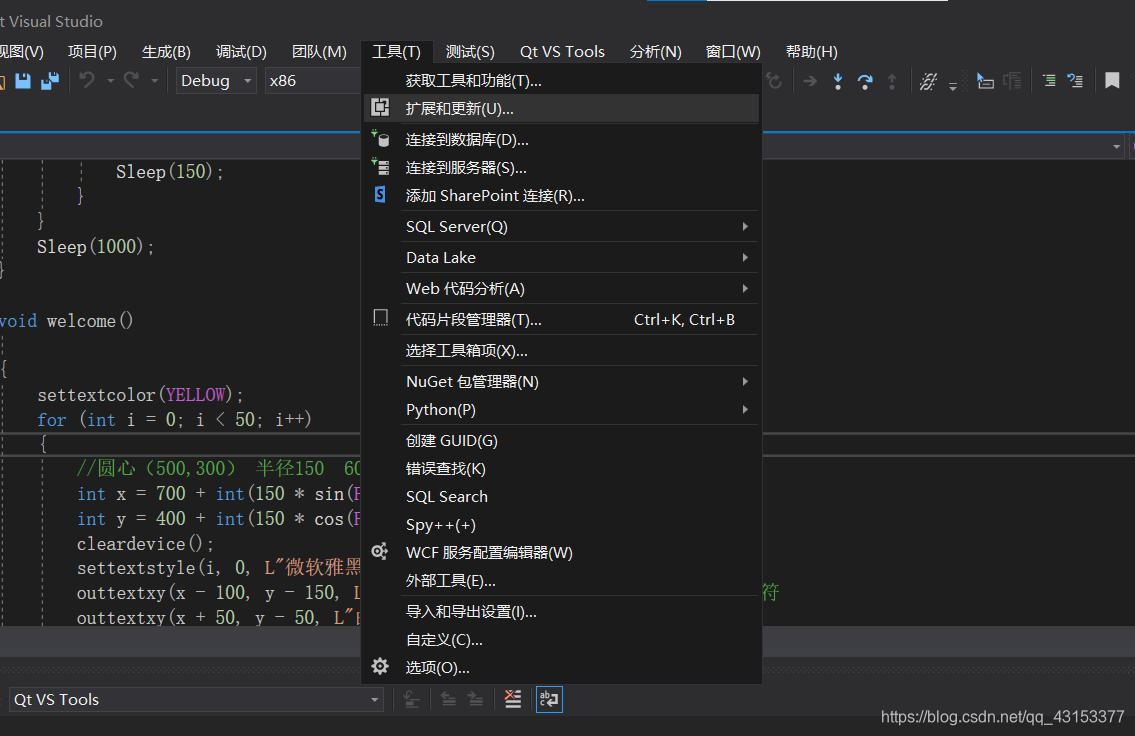Click the Step Over debug icon
Screen dimensions: 1135x736
coord(865,81)
